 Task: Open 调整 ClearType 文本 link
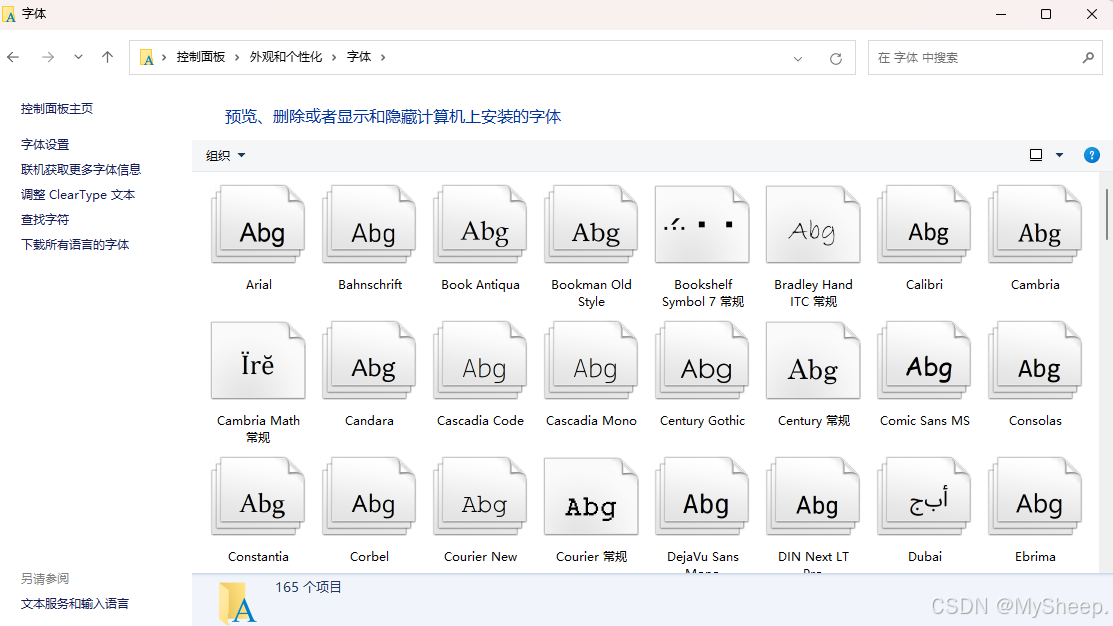[x=78, y=194]
